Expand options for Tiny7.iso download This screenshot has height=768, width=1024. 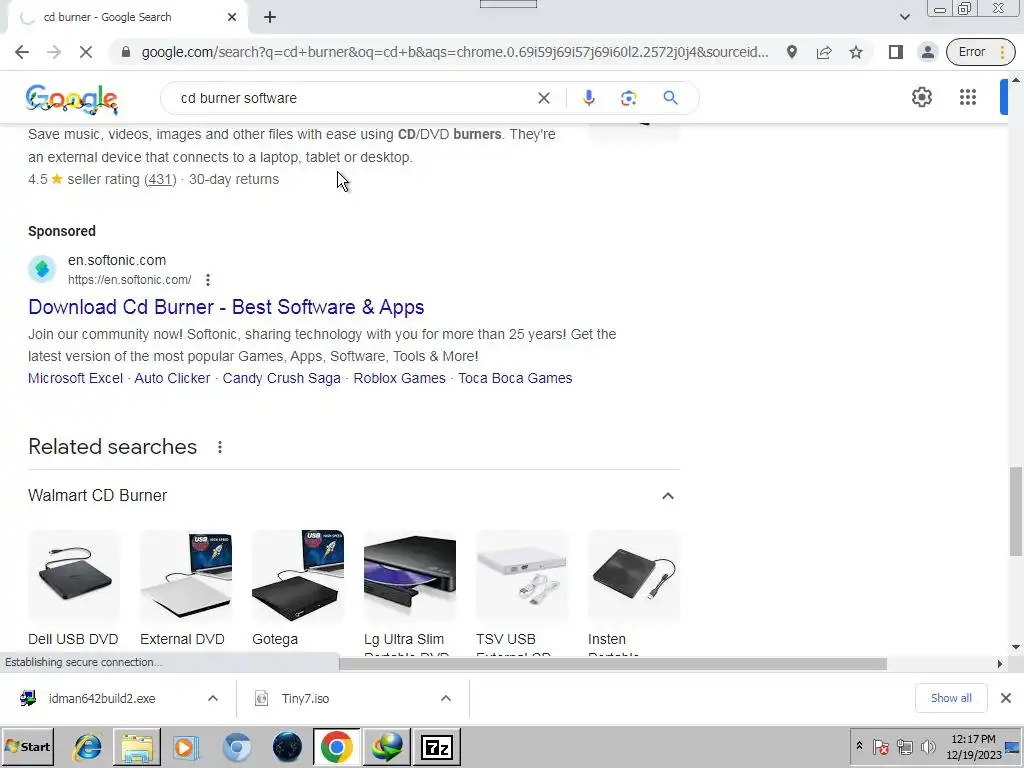click(446, 699)
